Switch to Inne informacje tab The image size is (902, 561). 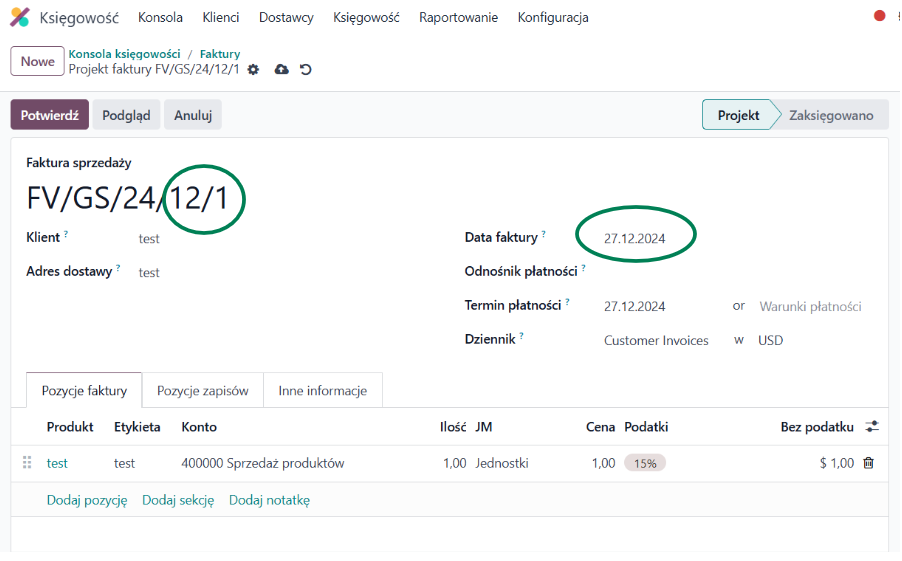[323, 391]
